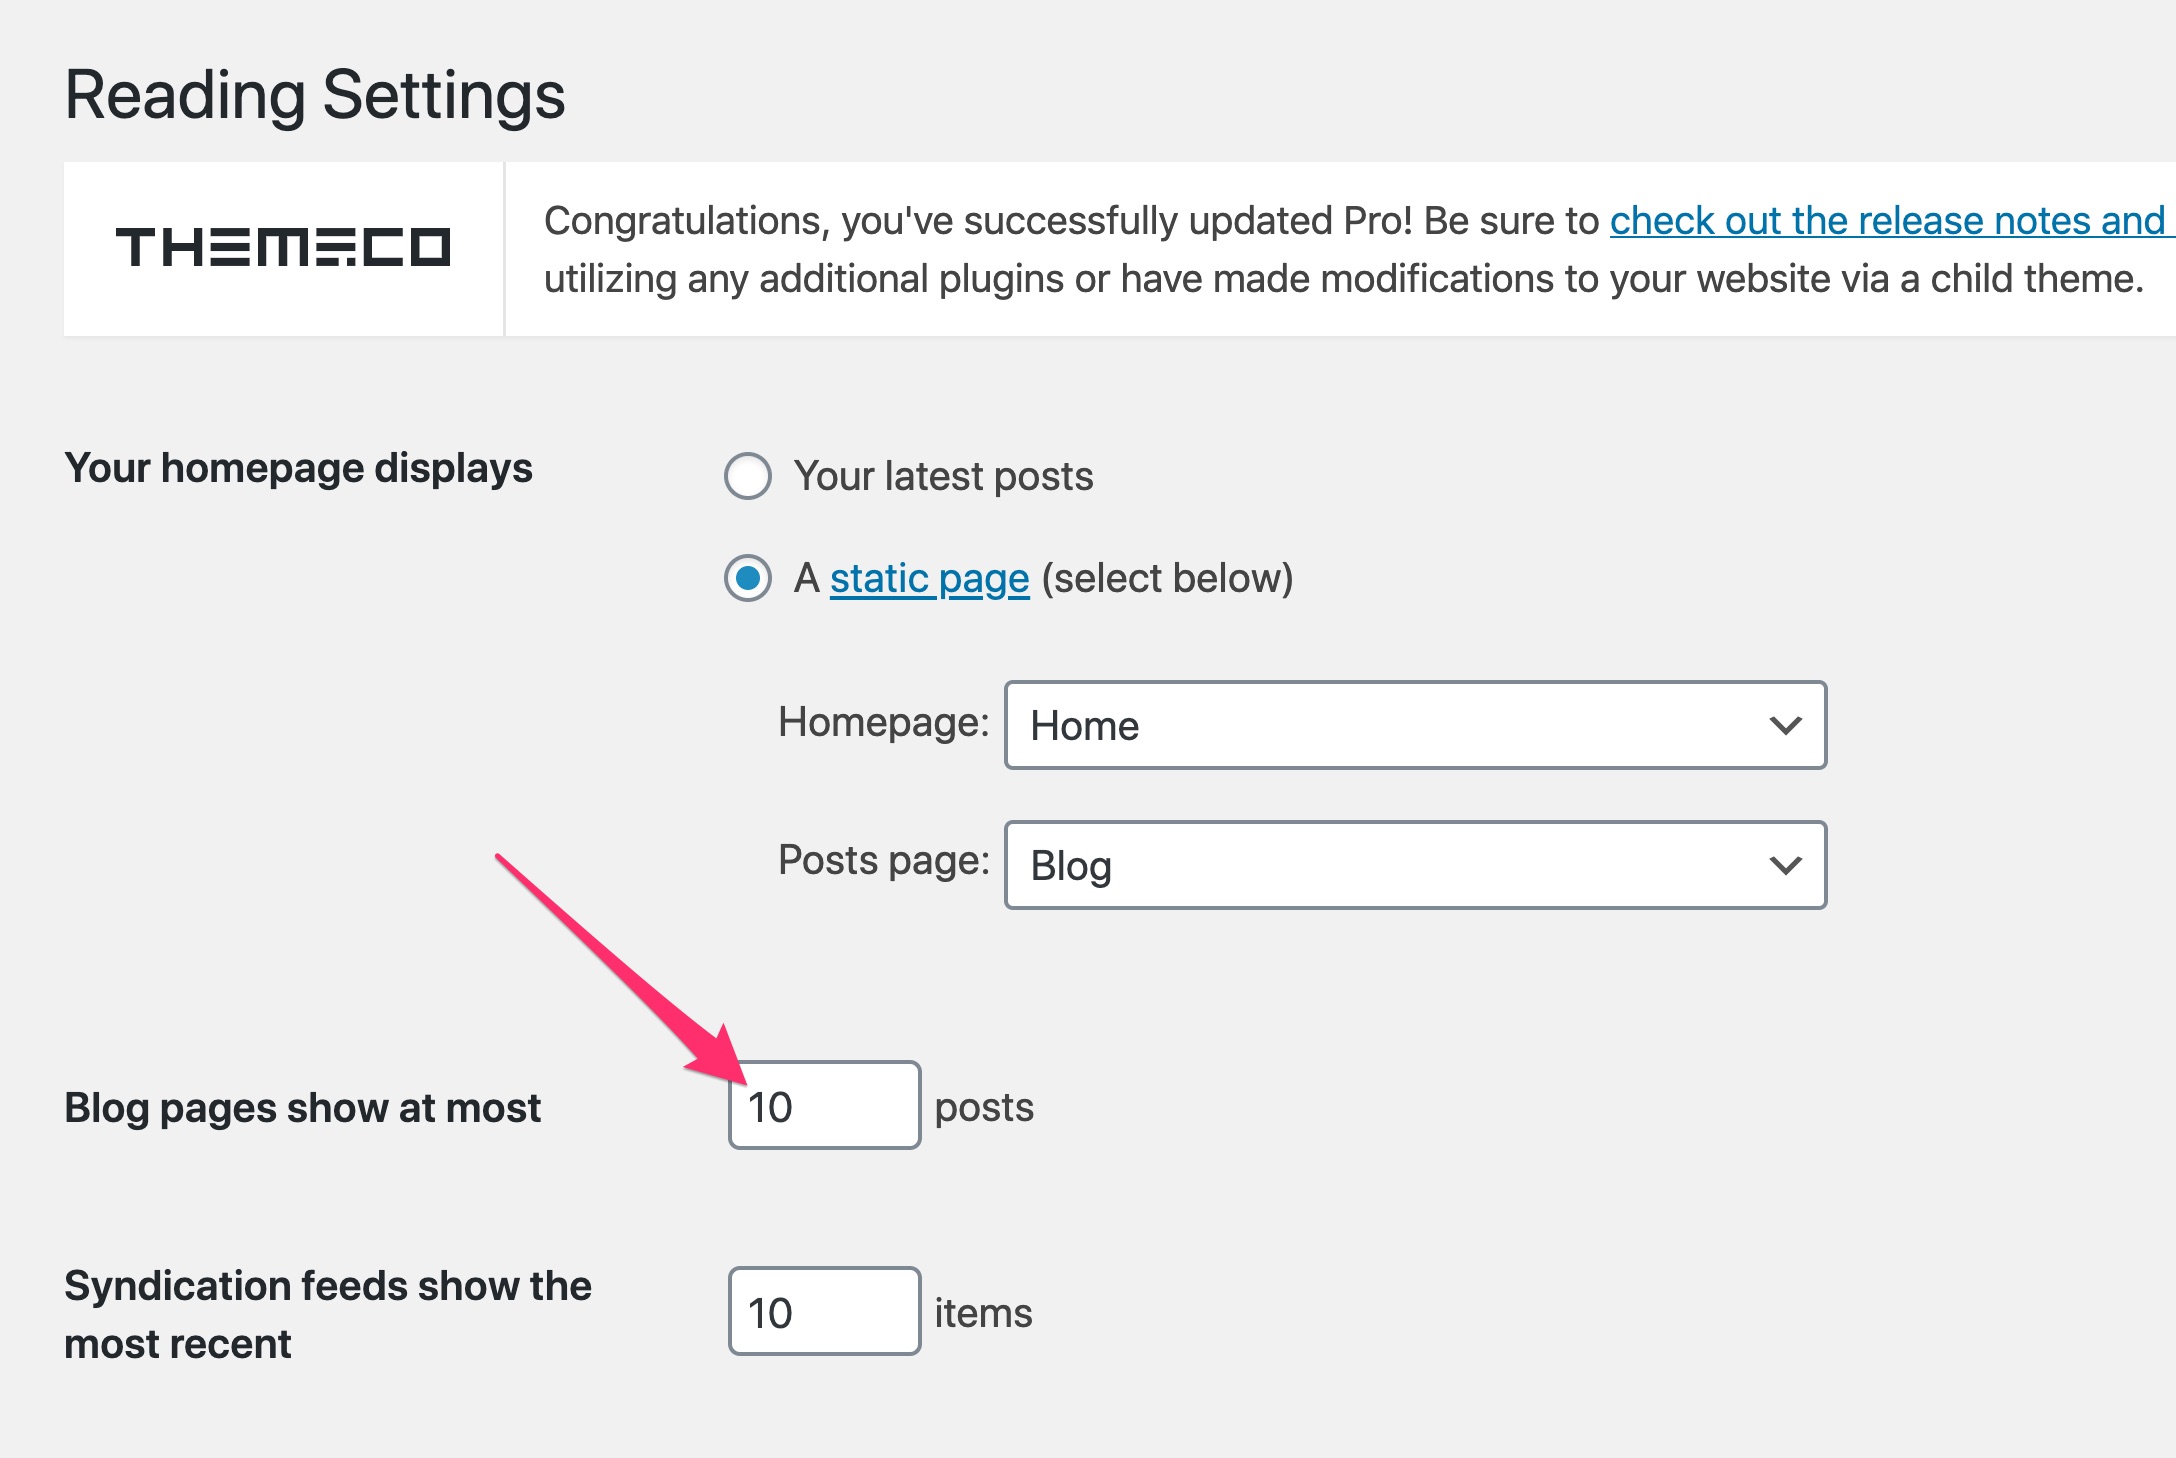Open the Posts page dropdown showing Blog
The width and height of the screenshot is (2176, 1458).
coord(1415,865)
